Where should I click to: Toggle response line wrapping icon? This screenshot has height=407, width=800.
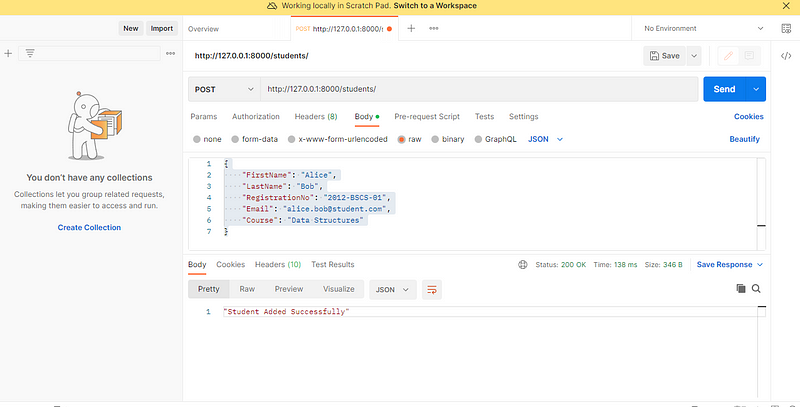[x=432, y=290]
